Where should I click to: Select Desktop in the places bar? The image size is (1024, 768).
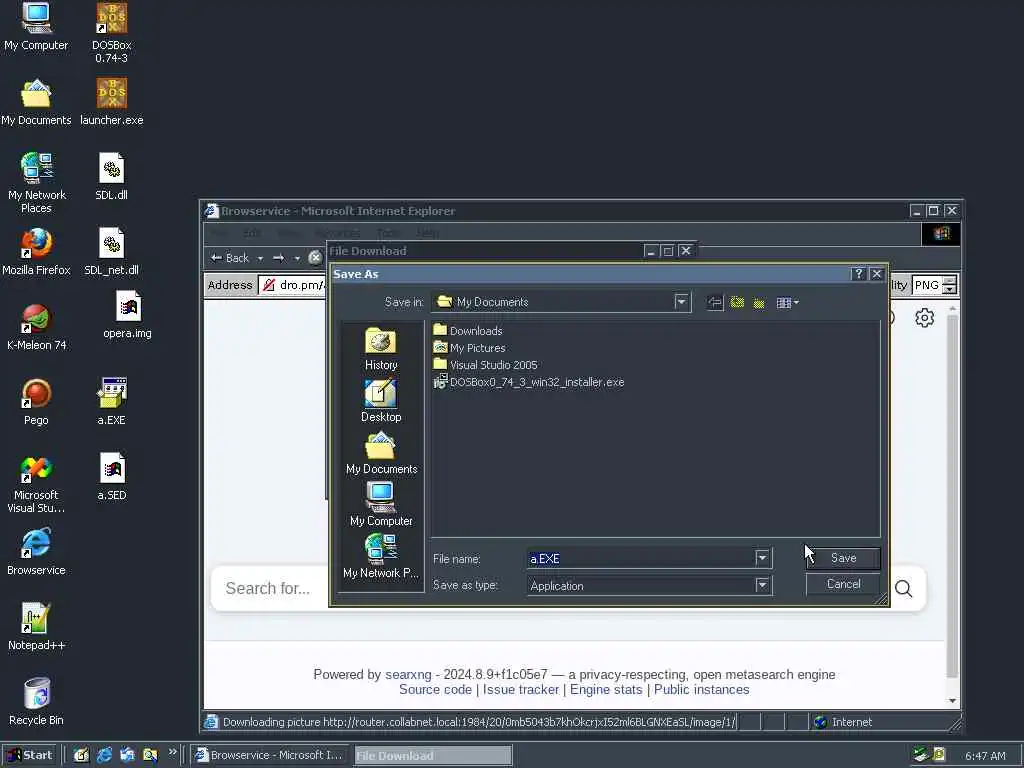tap(381, 401)
